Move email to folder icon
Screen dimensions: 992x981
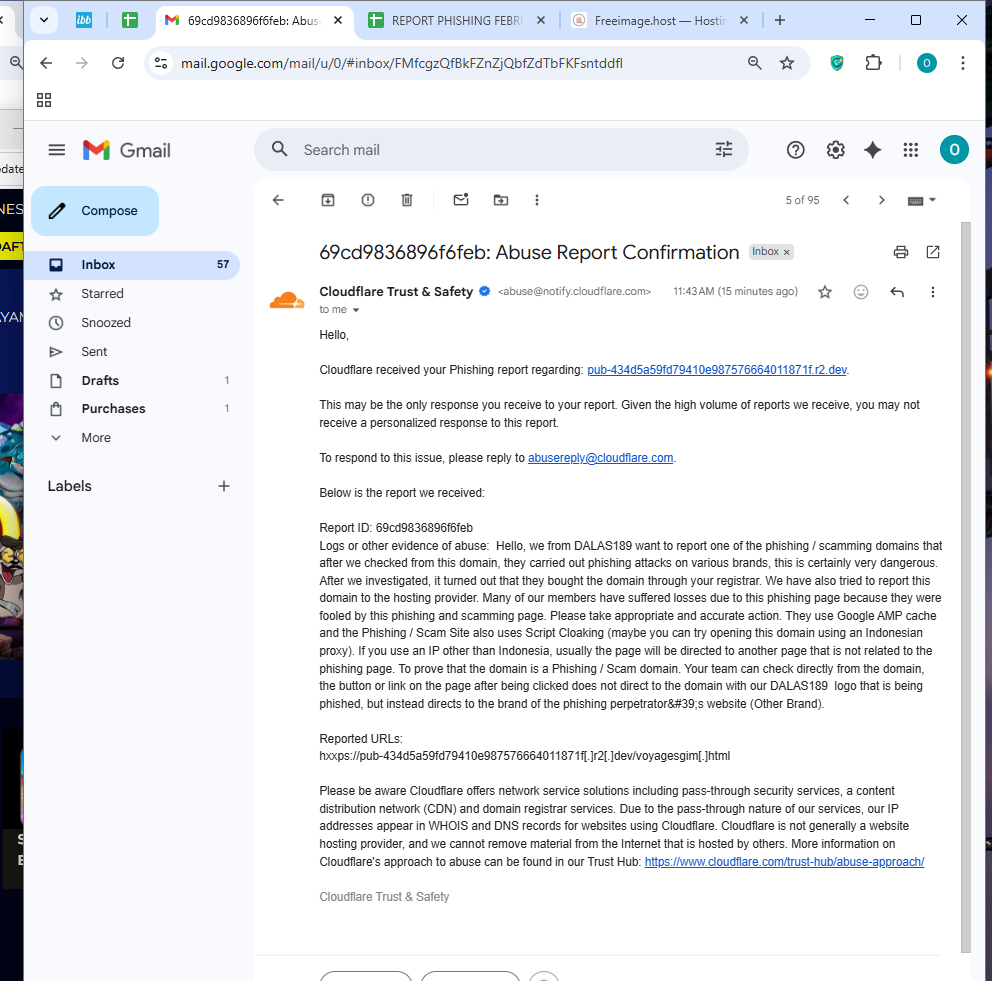click(x=500, y=201)
